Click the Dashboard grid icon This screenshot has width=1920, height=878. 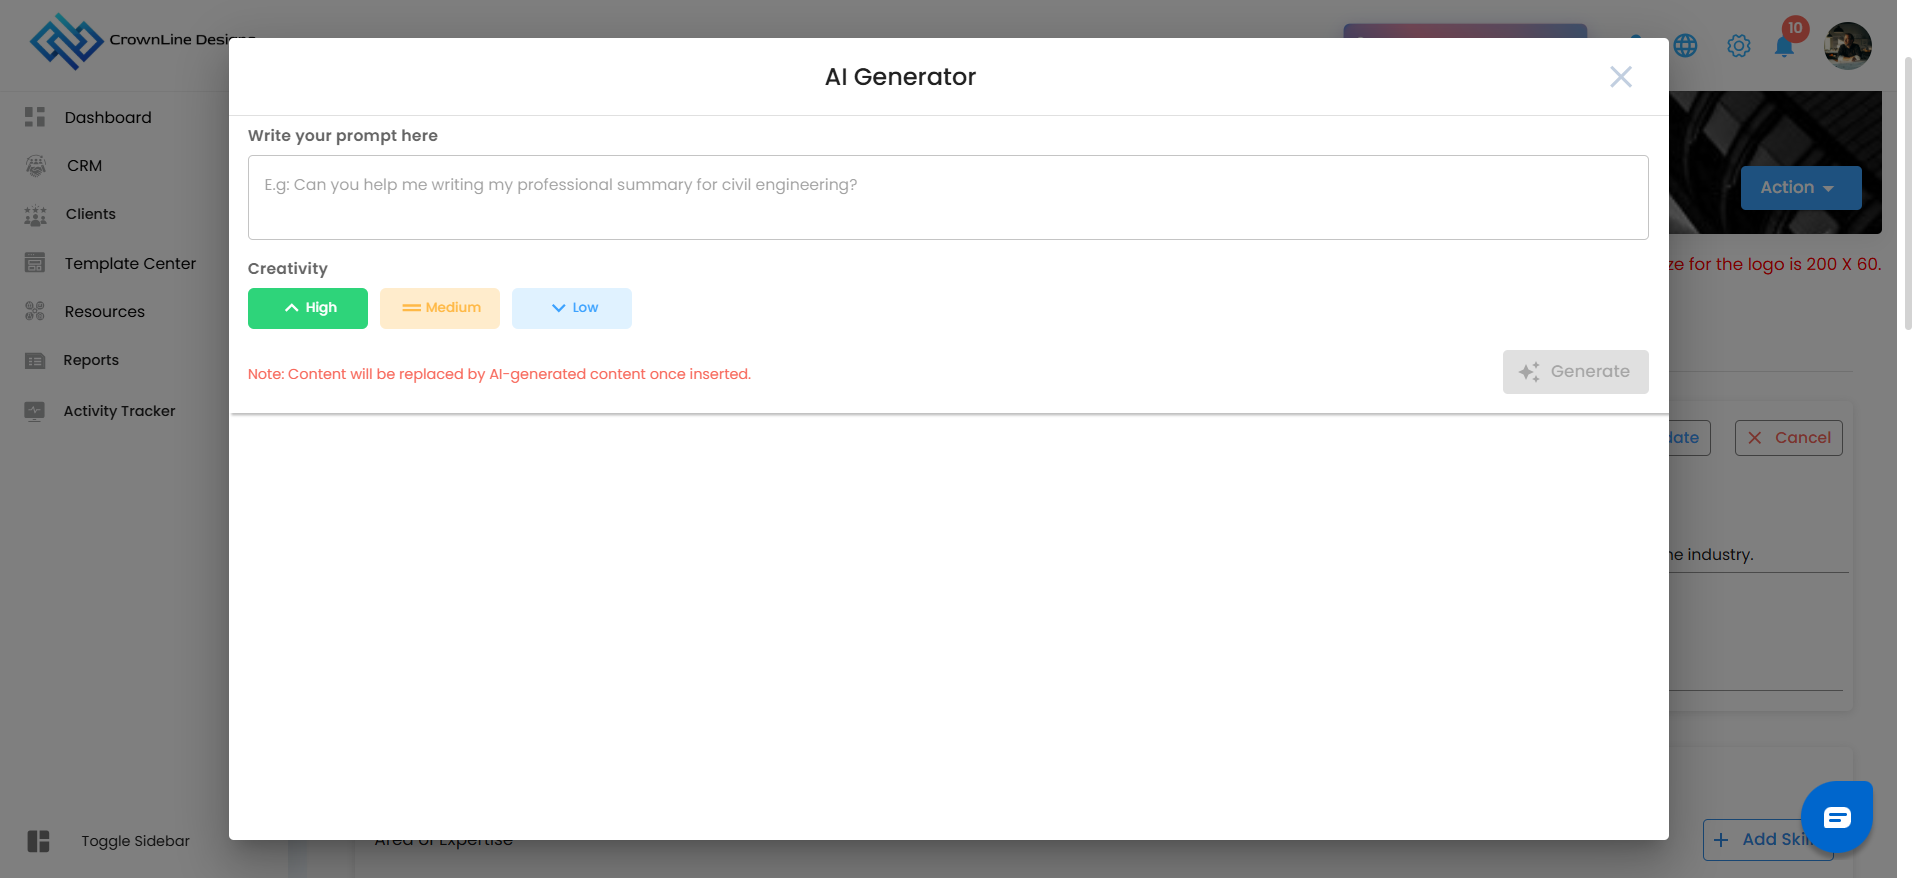(x=35, y=117)
